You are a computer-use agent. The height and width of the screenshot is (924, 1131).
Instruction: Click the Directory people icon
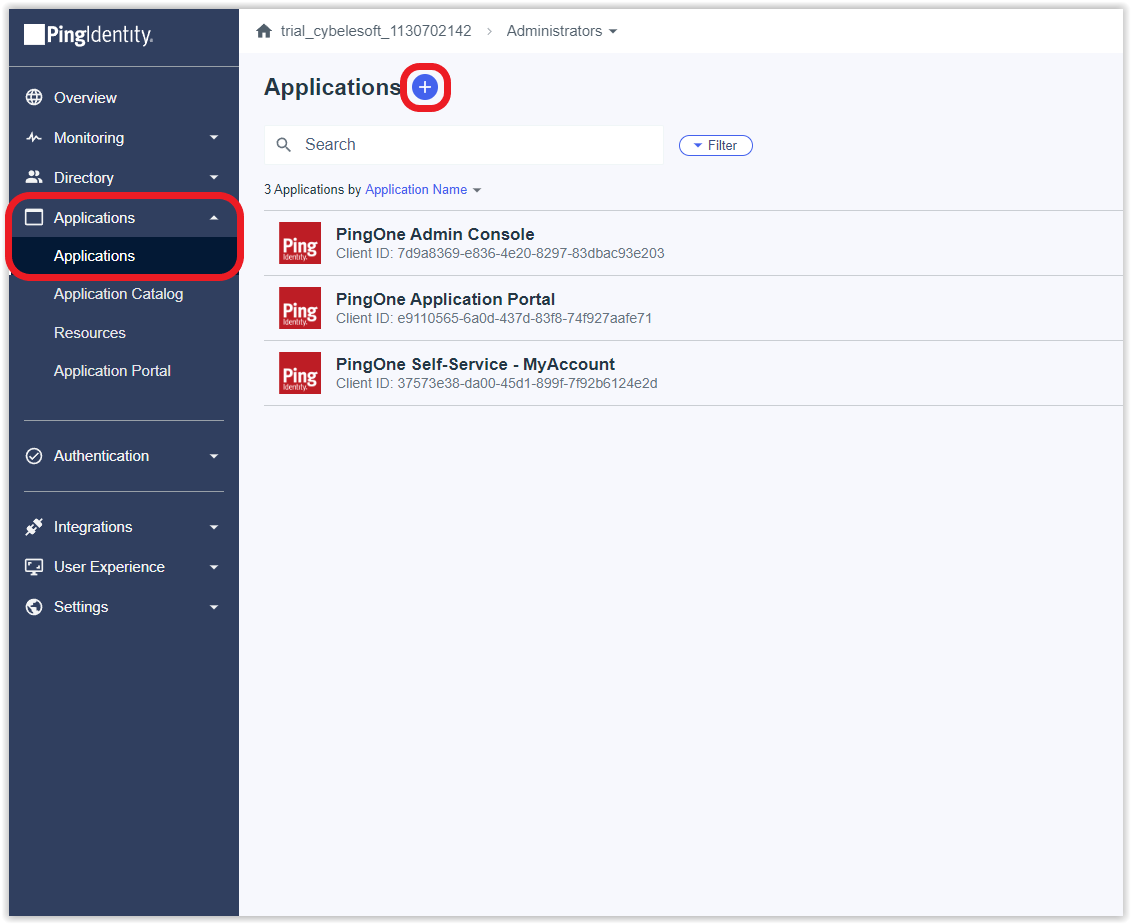(34, 177)
